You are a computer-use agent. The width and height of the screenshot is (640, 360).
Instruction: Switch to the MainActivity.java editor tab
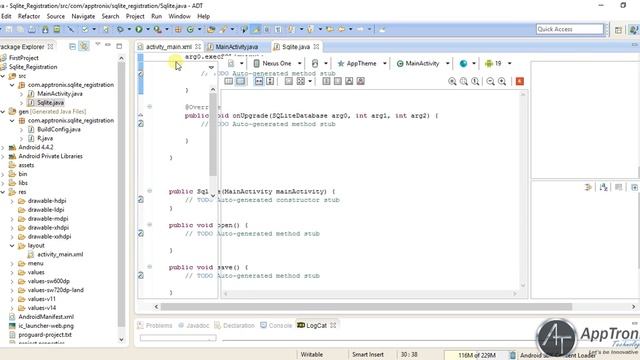tap(237, 47)
